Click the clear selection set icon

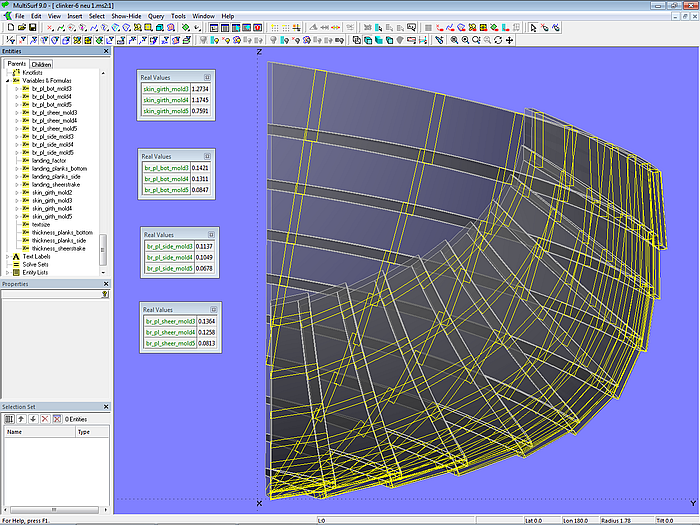[57, 418]
